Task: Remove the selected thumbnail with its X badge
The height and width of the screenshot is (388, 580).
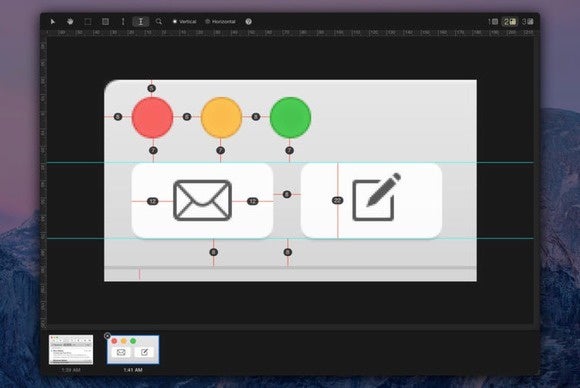Action: (x=107, y=336)
